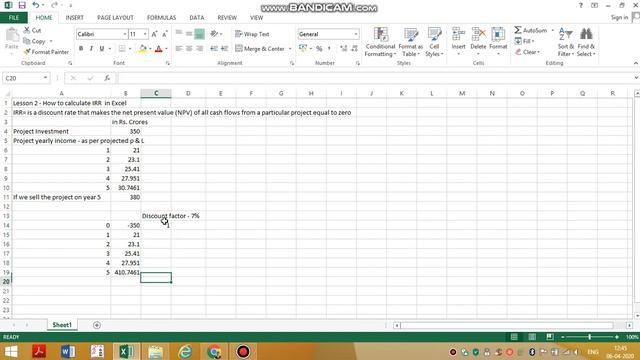Copy the selected cell
This screenshot has height=360, width=640.
34,41
